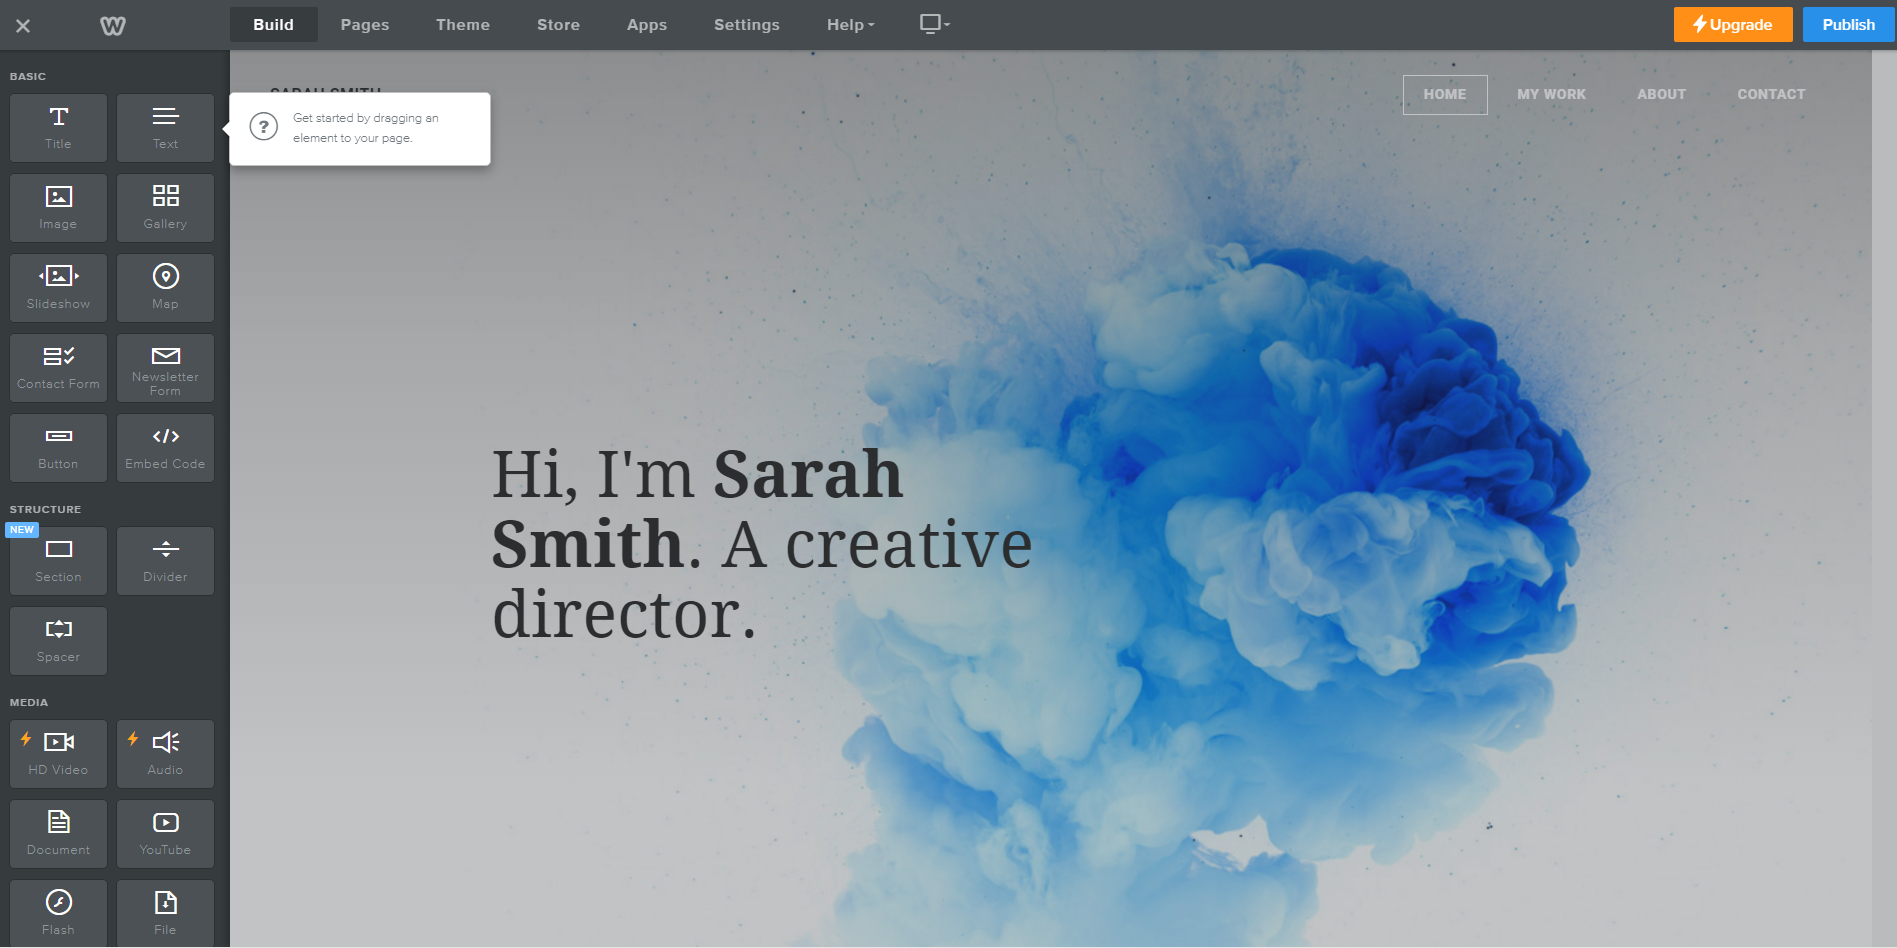Image resolution: width=1897 pixels, height=948 pixels.
Task: Choose the Section structure element
Action: tap(58, 561)
